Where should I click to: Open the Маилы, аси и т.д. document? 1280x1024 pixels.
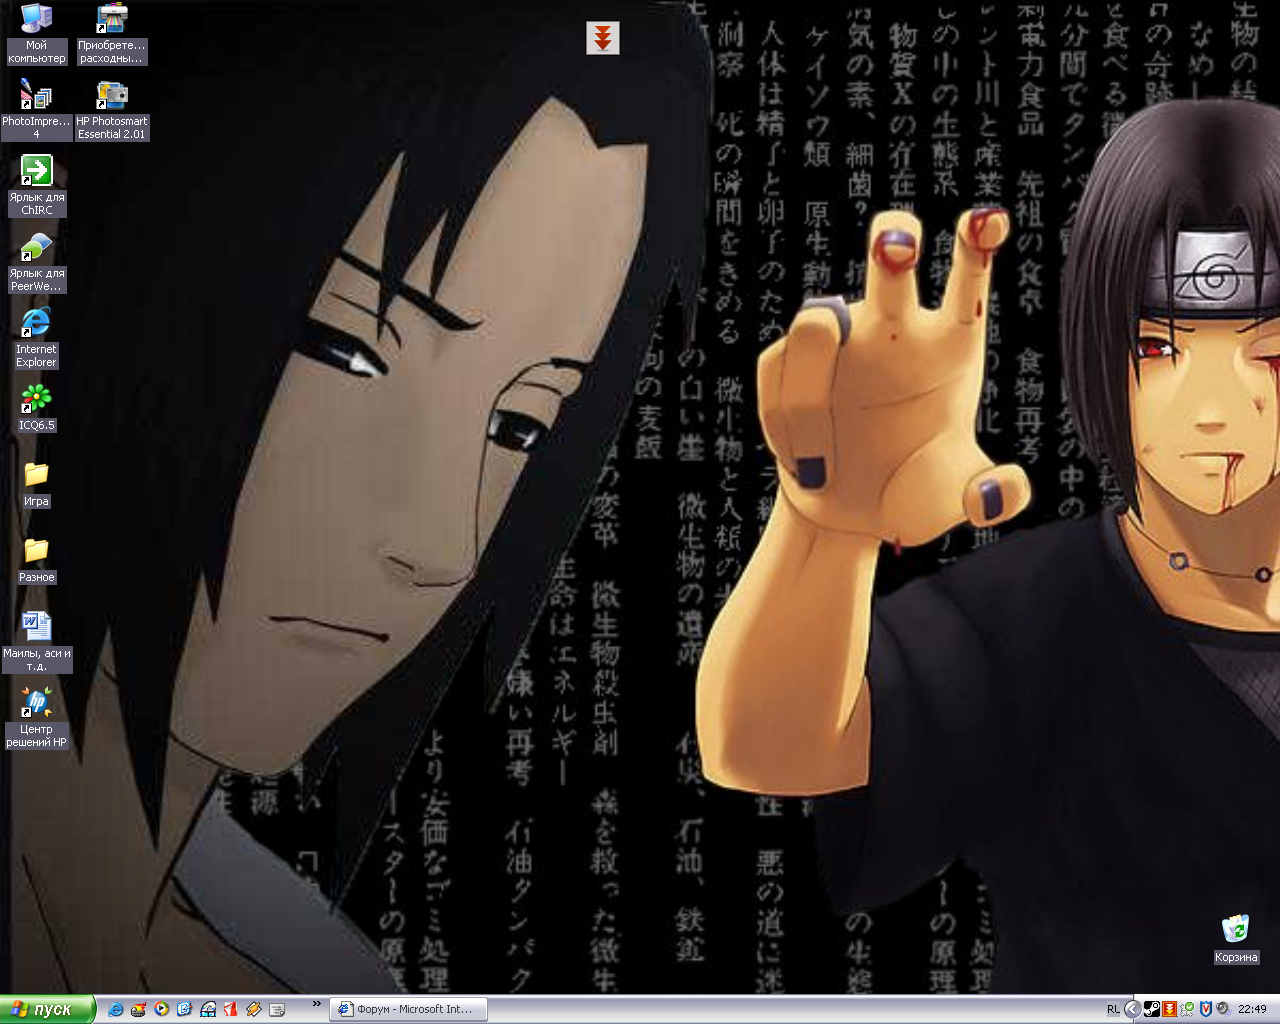[x=36, y=627]
